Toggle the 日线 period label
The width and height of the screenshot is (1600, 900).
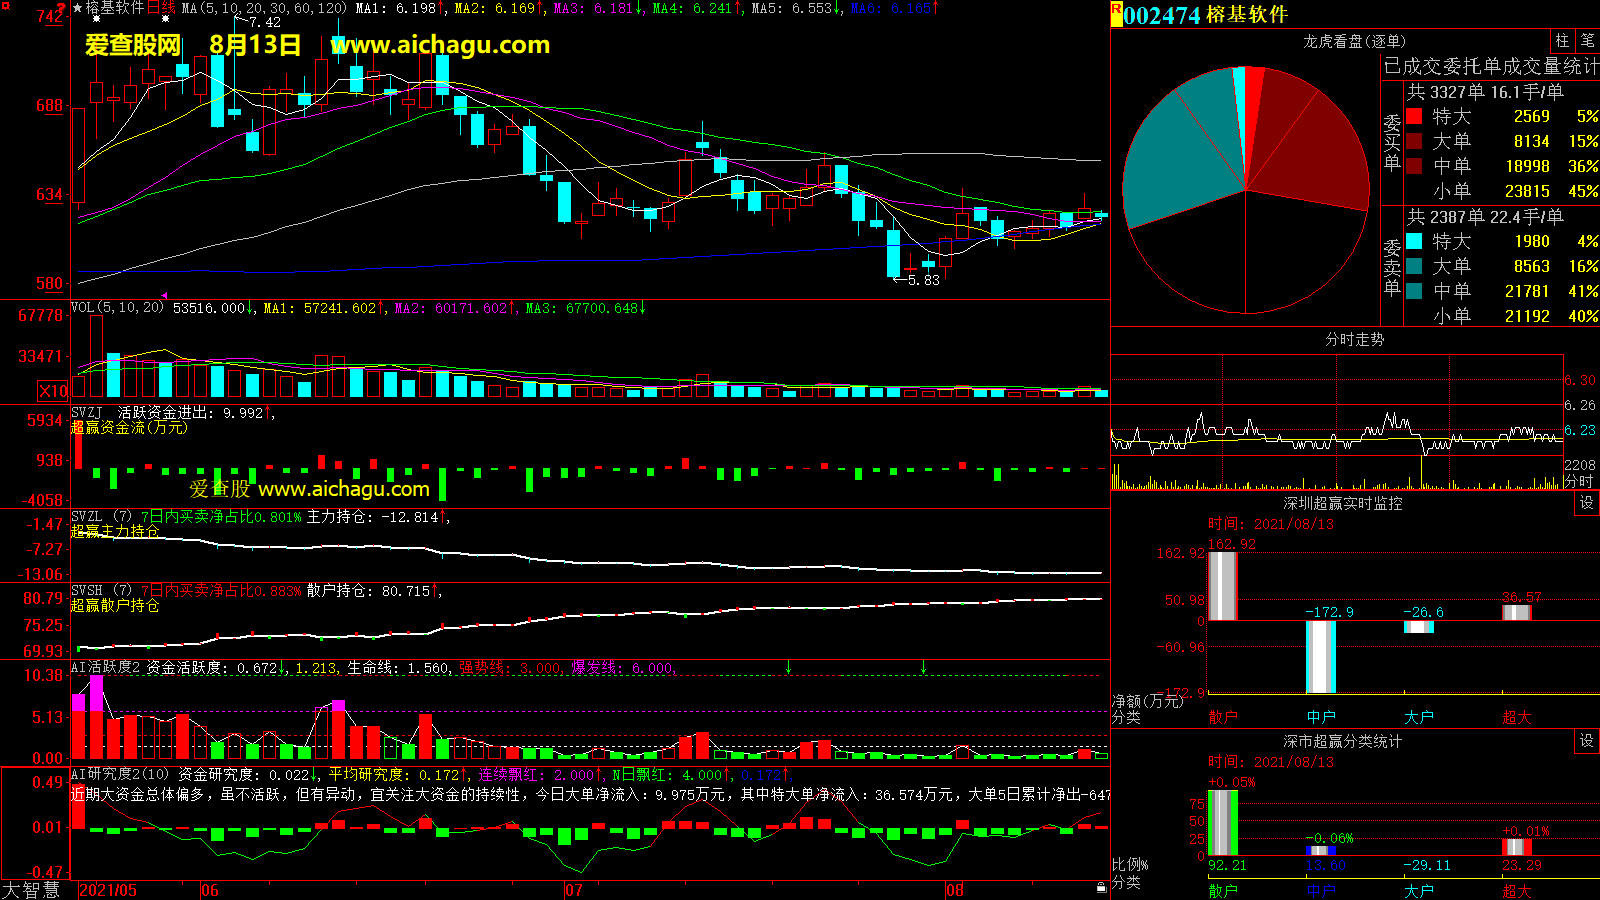pyautogui.click(x=161, y=8)
